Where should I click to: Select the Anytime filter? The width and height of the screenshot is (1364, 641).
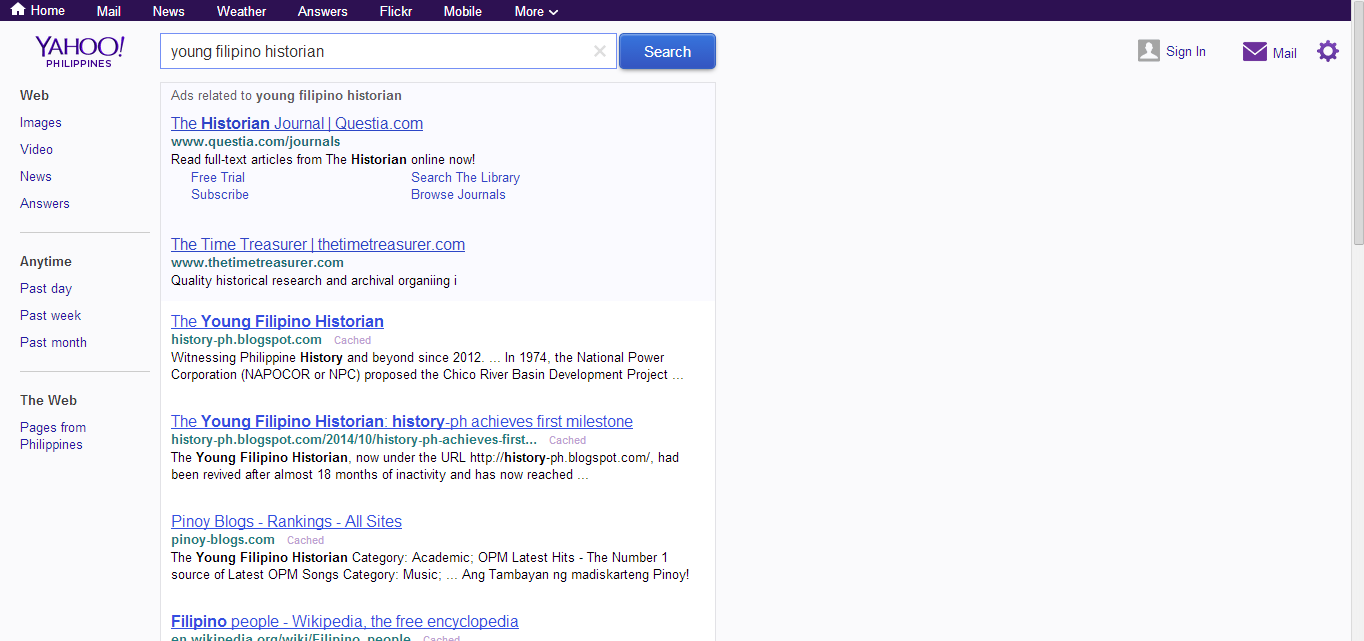pos(46,261)
